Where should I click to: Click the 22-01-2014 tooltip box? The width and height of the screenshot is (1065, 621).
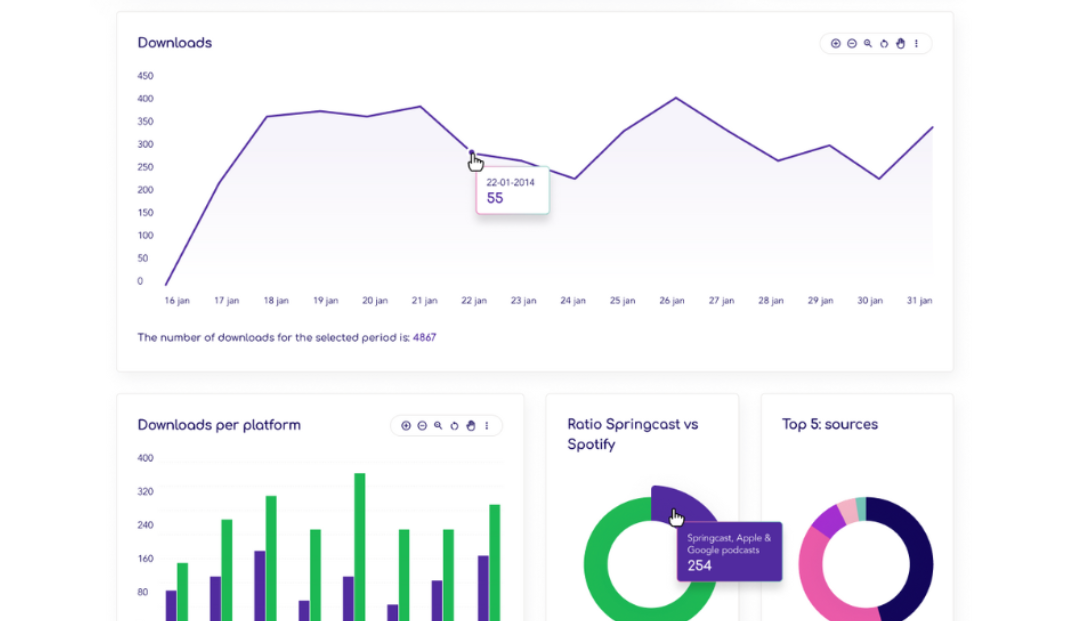tap(513, 192)
